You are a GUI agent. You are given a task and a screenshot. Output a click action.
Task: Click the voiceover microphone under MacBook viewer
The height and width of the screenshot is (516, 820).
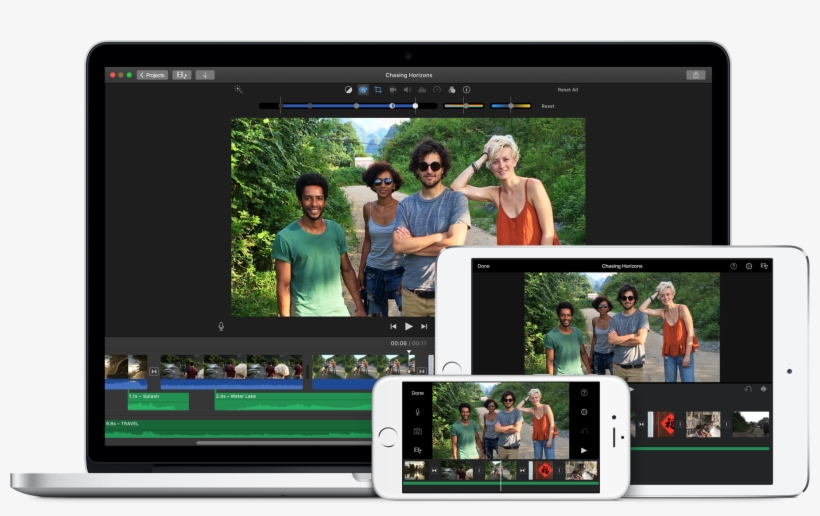click(221, 326)
